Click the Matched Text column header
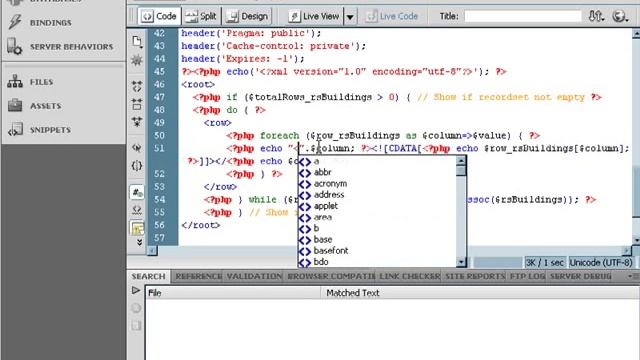The height and width of the screenshot is (360, 640). (x=480, y=293)
